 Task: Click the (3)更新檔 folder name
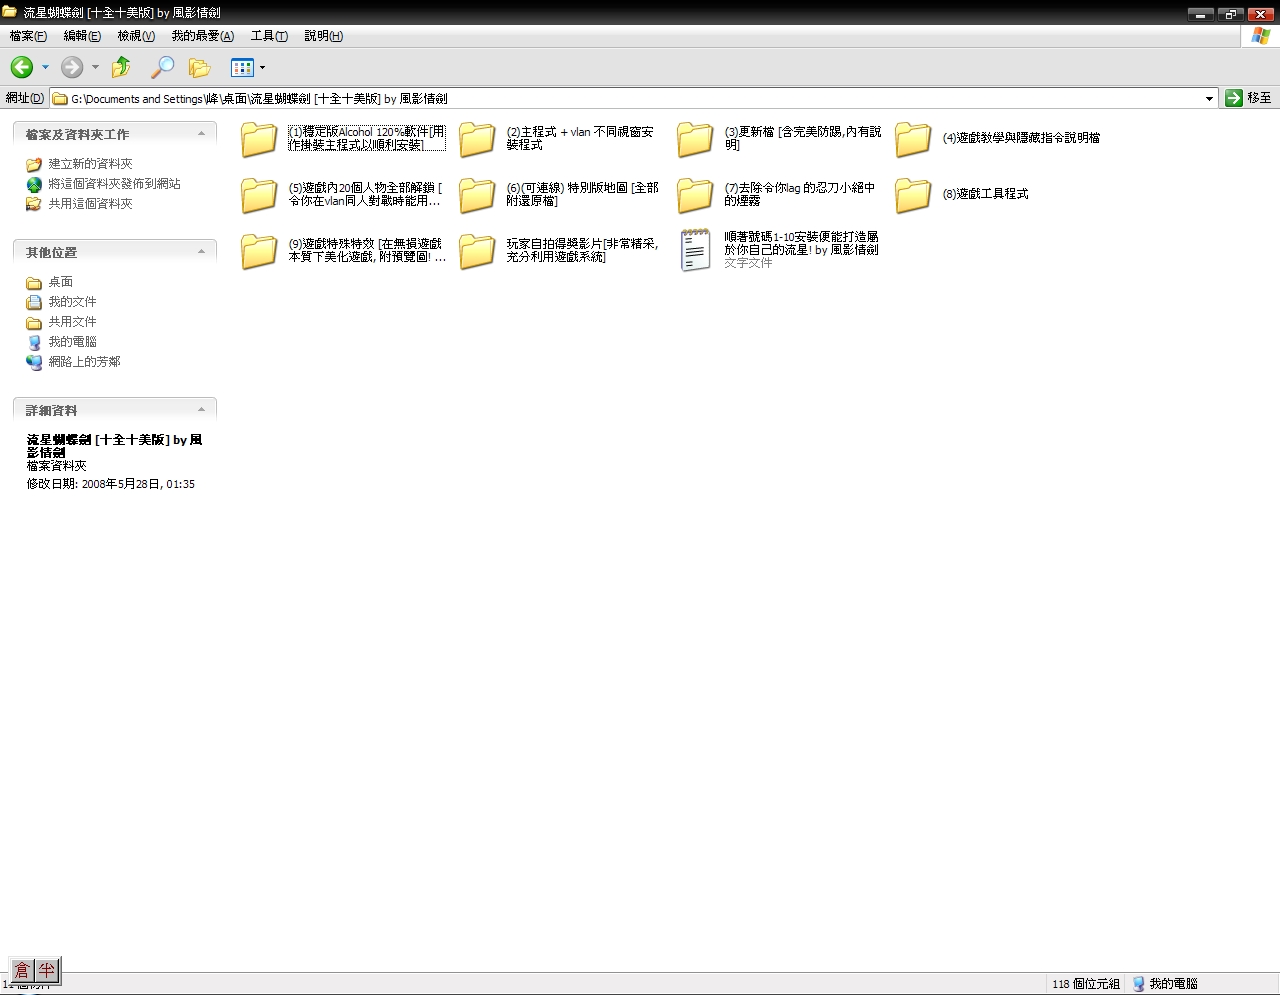coord(803,138)
